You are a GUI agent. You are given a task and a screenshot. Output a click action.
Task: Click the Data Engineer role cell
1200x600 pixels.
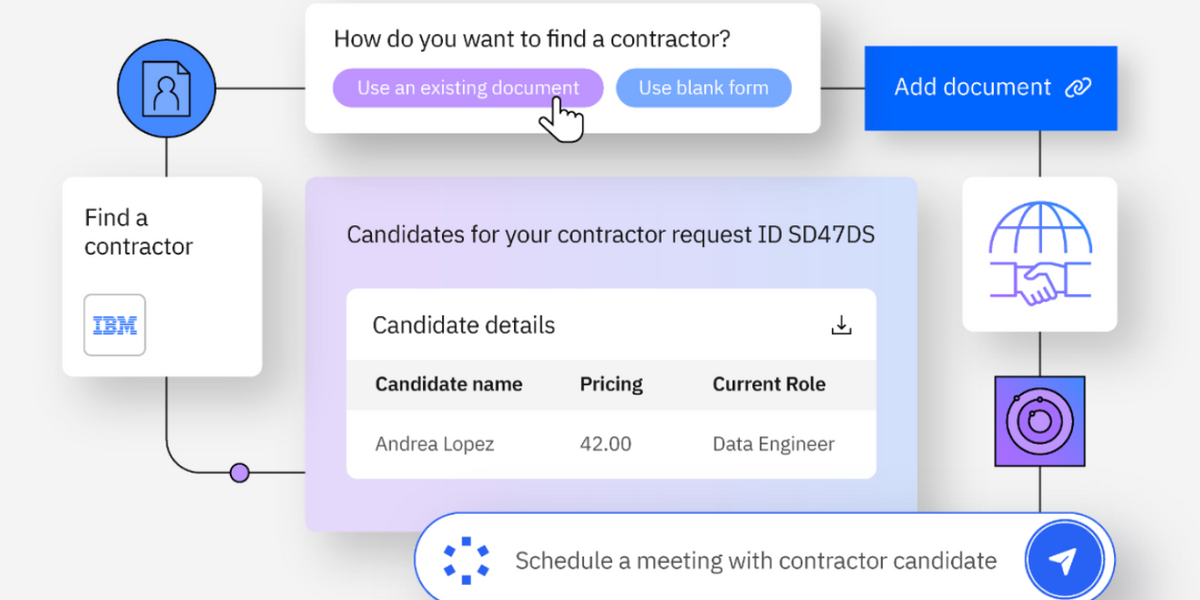773,444
